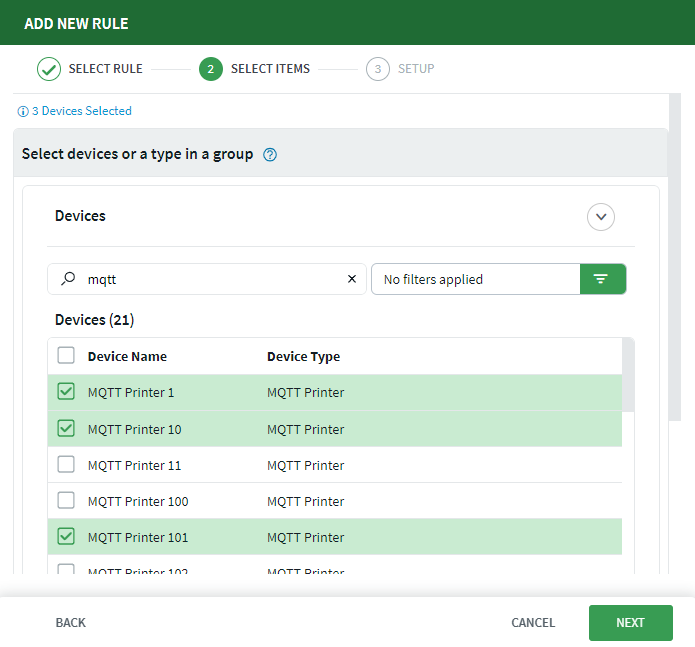Select the MQTT Printer 11 name text
The height and width of the screenshot is (647, 695).
pyautogui.click(x=134, y=465)
